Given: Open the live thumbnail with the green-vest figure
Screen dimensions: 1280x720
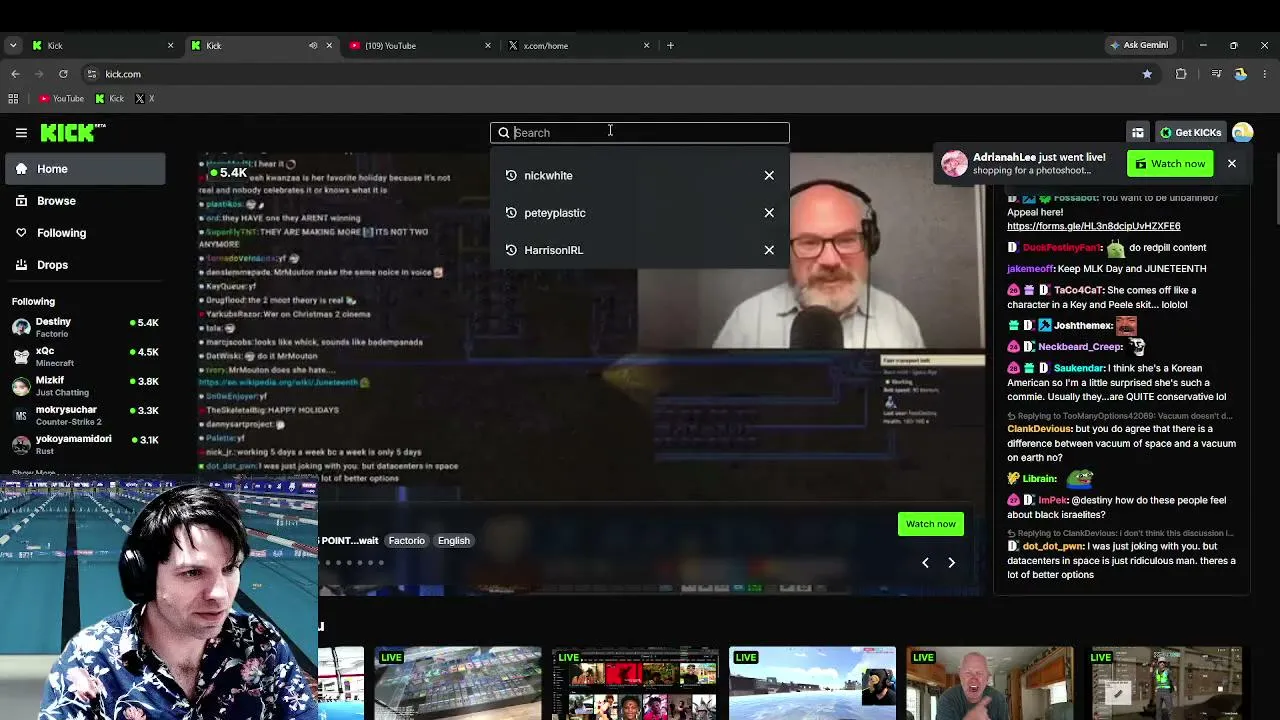Looking at the screenshot, I should click(1167, 683).
